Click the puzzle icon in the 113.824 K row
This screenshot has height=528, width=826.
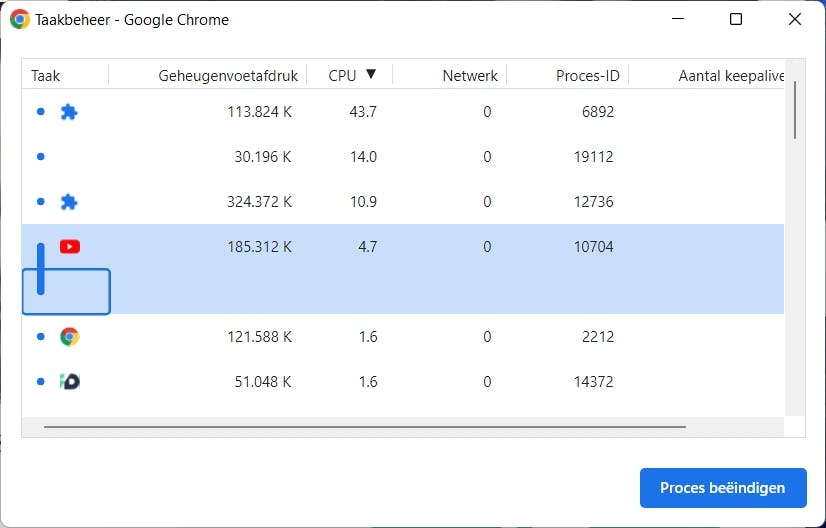69,112
